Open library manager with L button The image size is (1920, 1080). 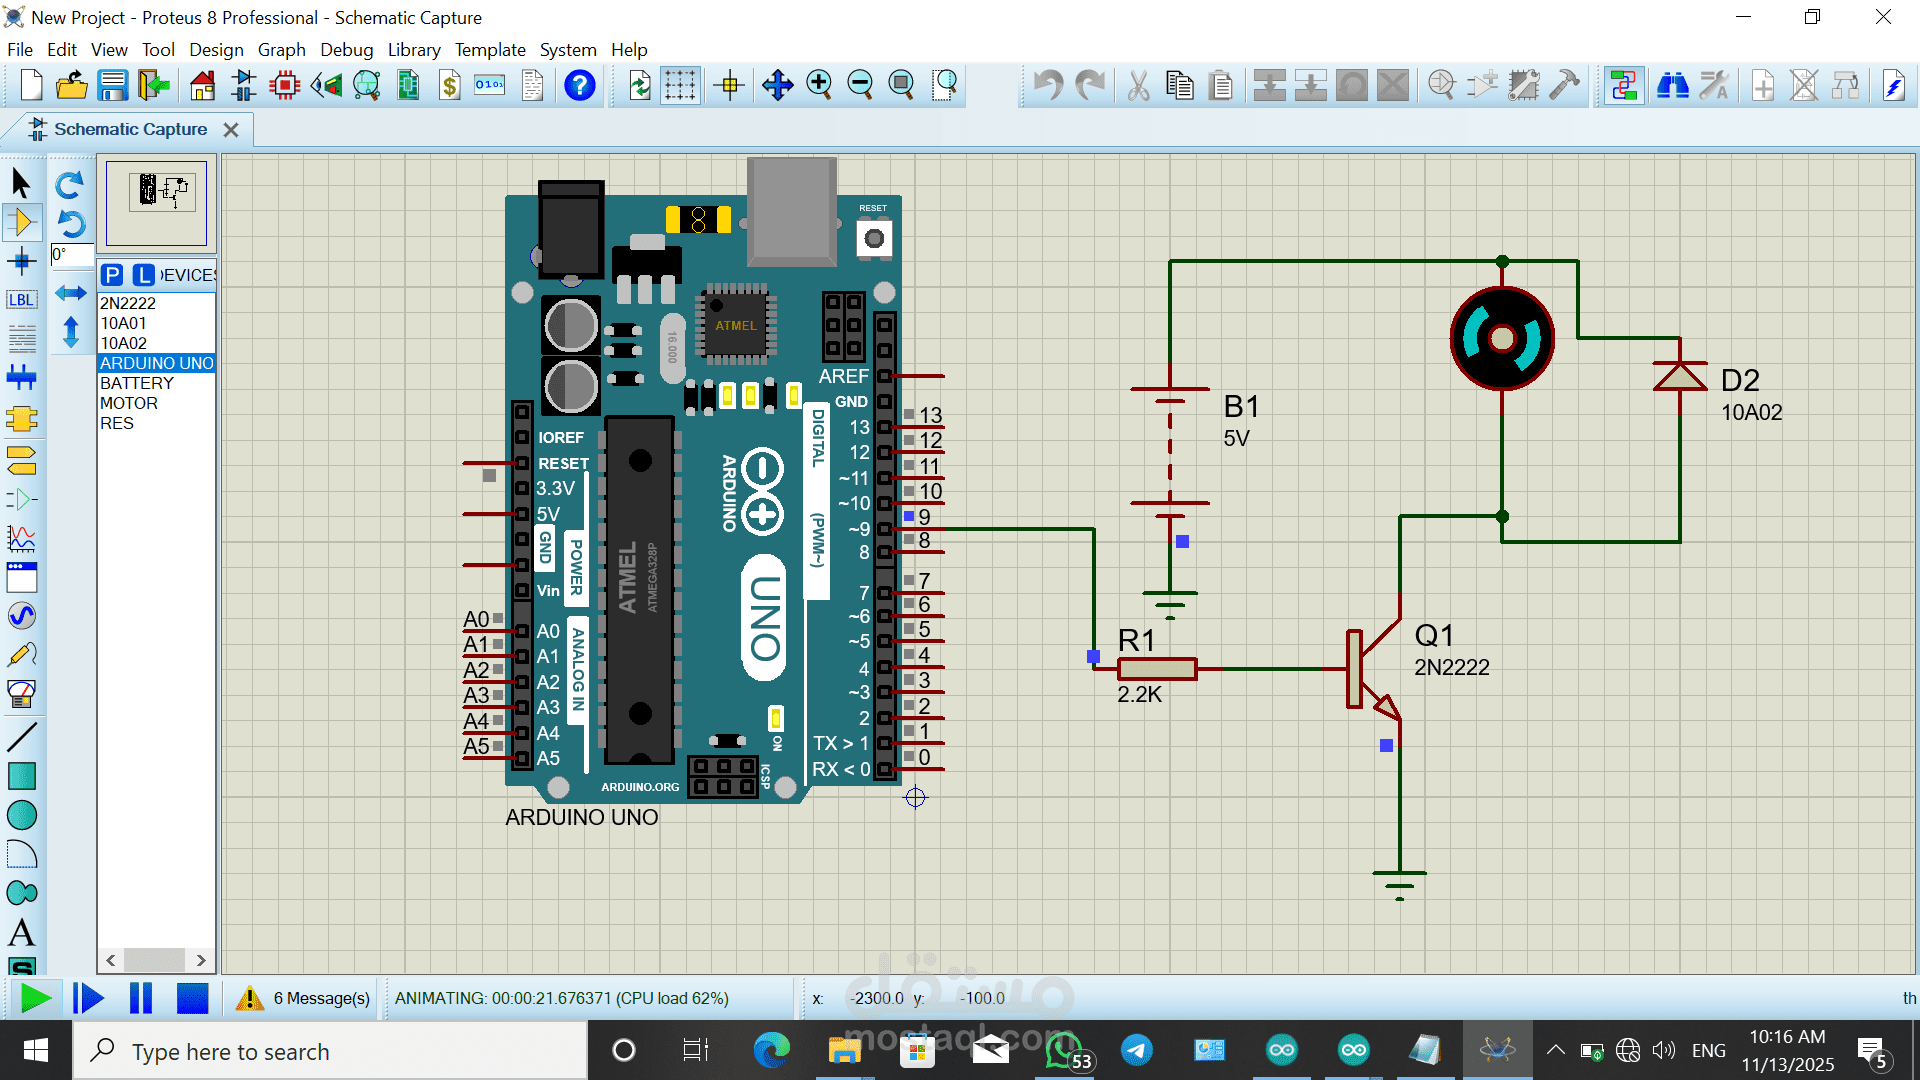145,275
